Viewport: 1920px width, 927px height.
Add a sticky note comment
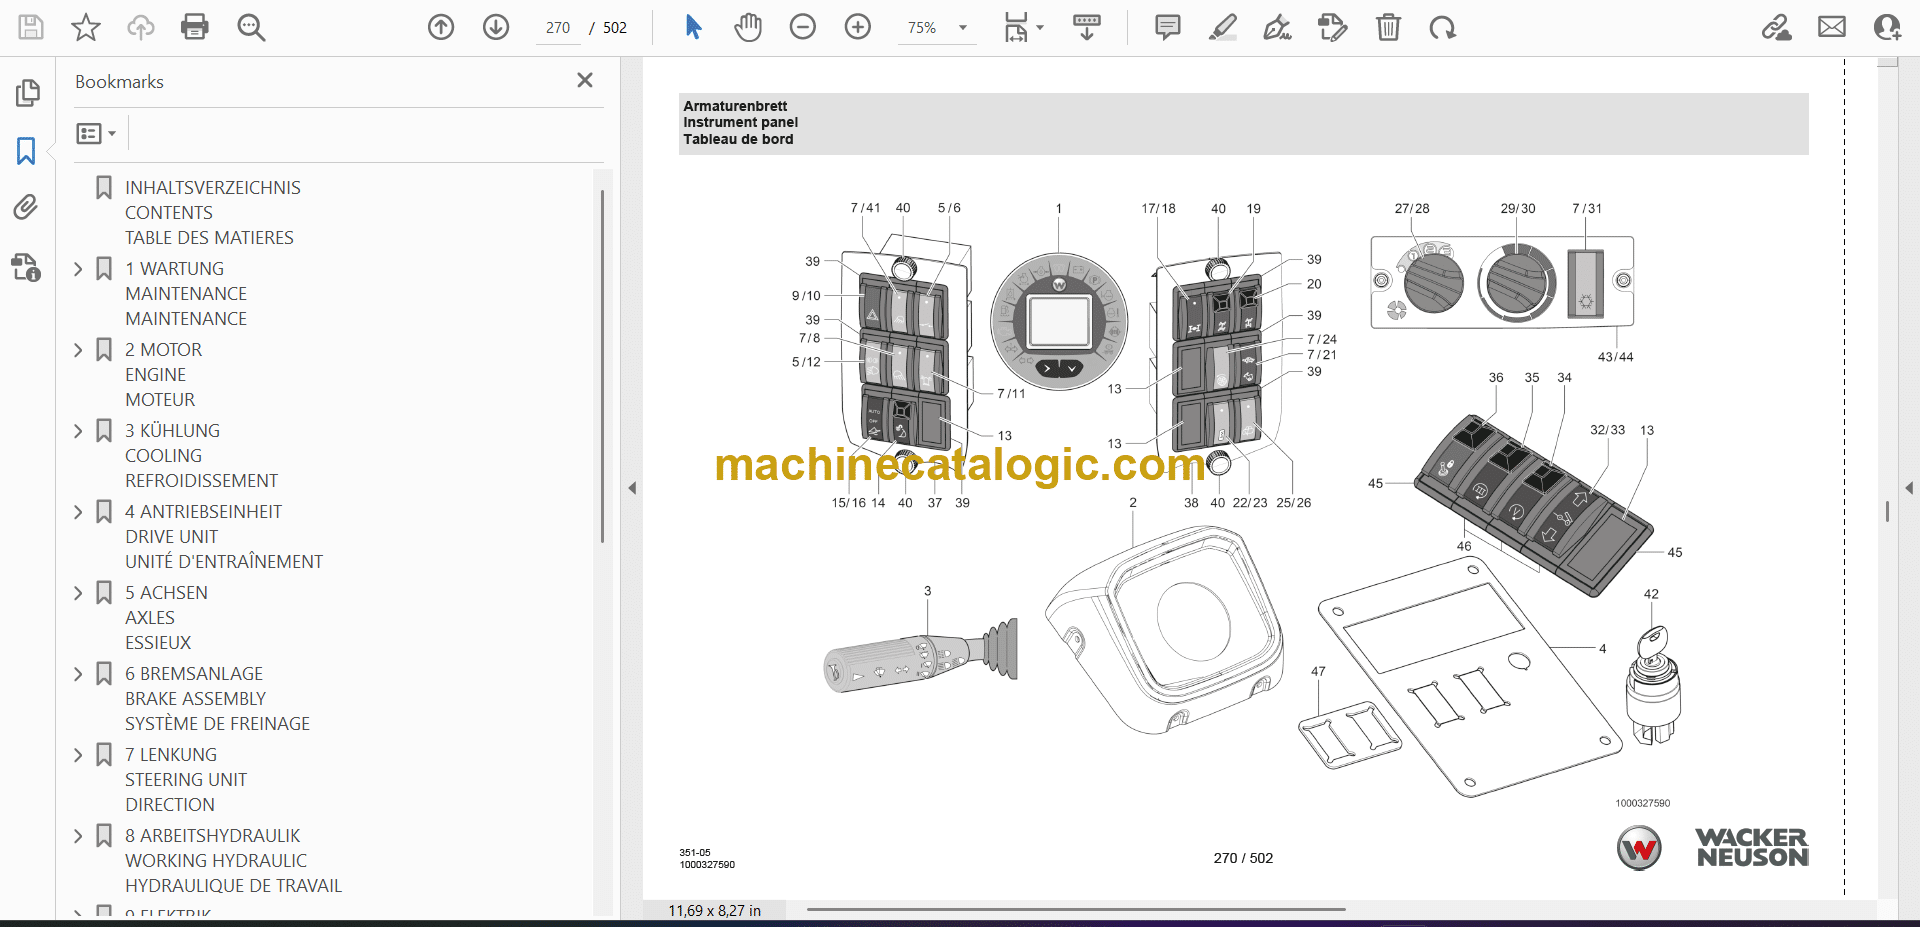[x=1167, y=27]
